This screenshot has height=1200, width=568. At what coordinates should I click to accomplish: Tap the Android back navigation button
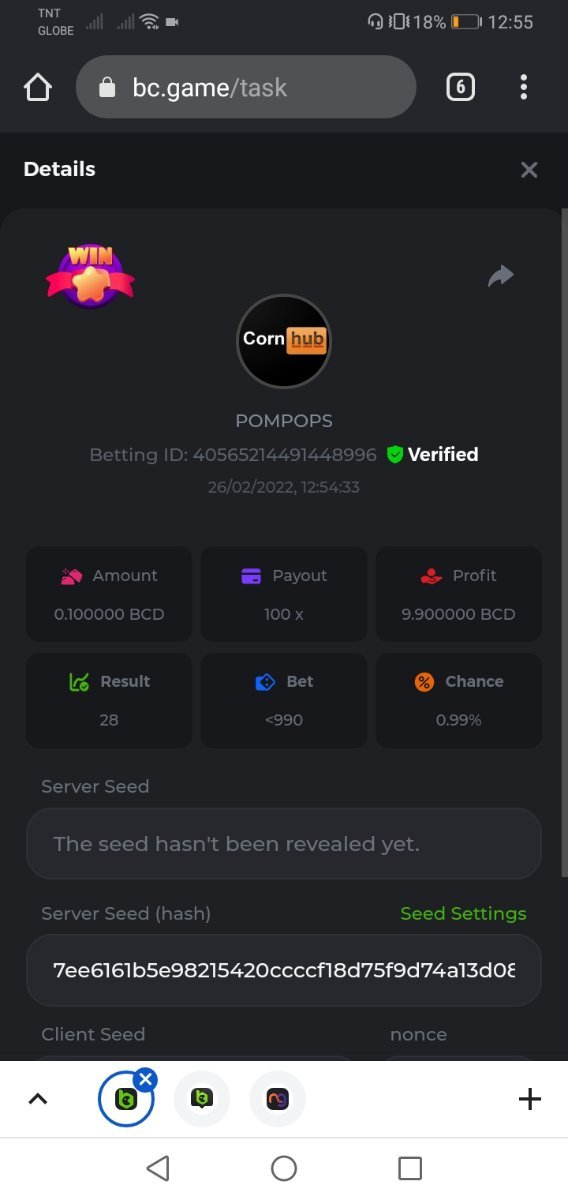point(157,1168)
